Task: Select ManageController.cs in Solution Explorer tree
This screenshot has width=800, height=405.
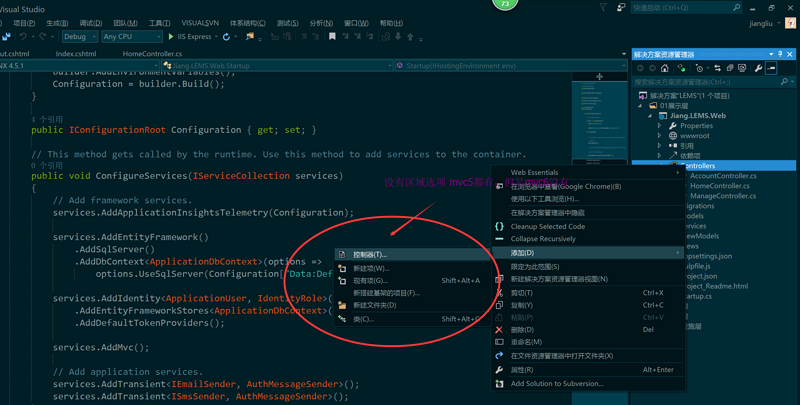Action: [723, 196]
